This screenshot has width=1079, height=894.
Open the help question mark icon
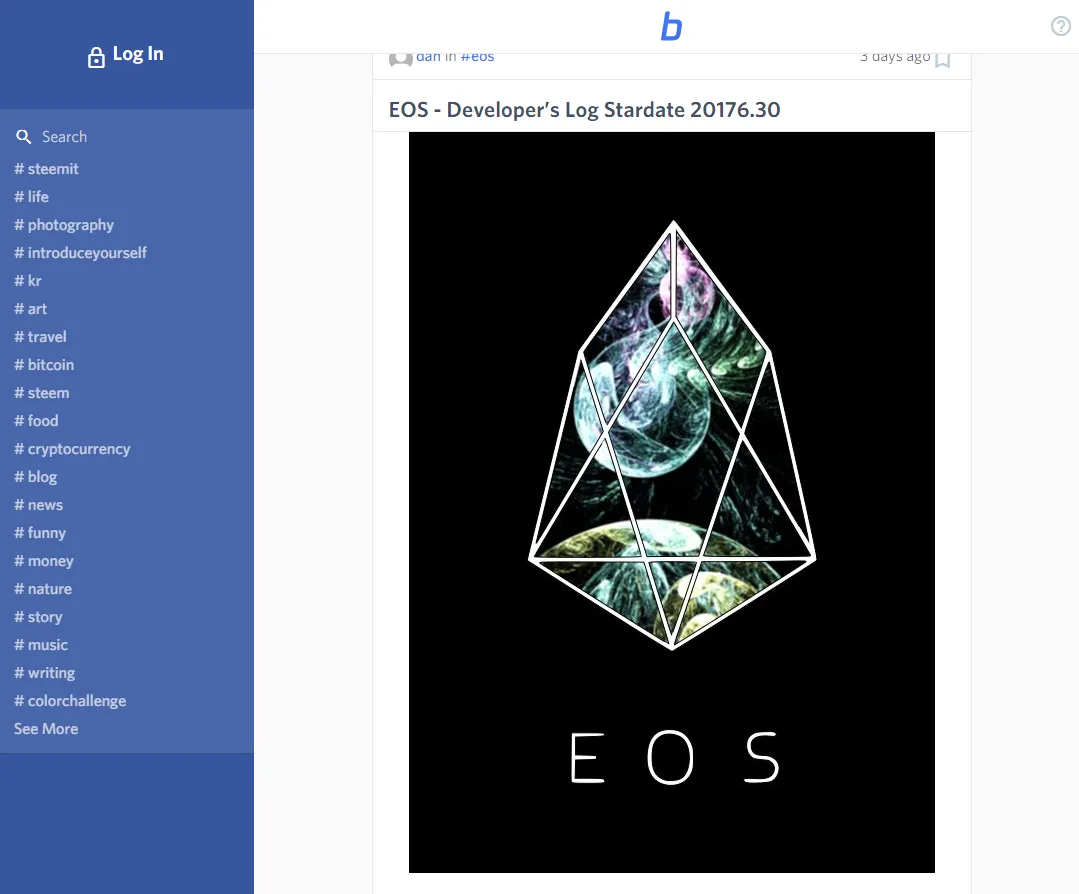1060,26
